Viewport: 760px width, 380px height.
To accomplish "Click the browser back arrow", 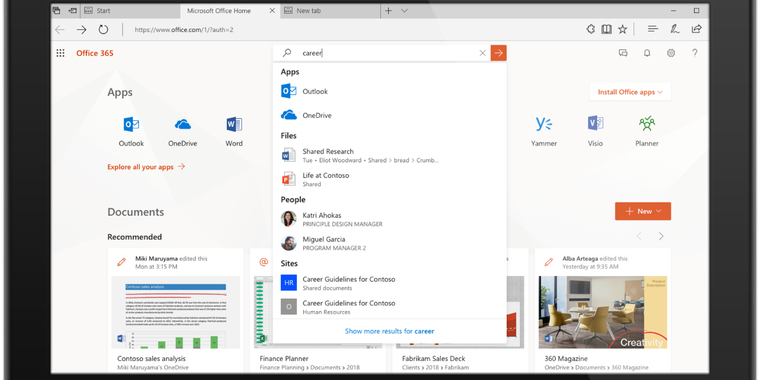I will pos(60,30).
